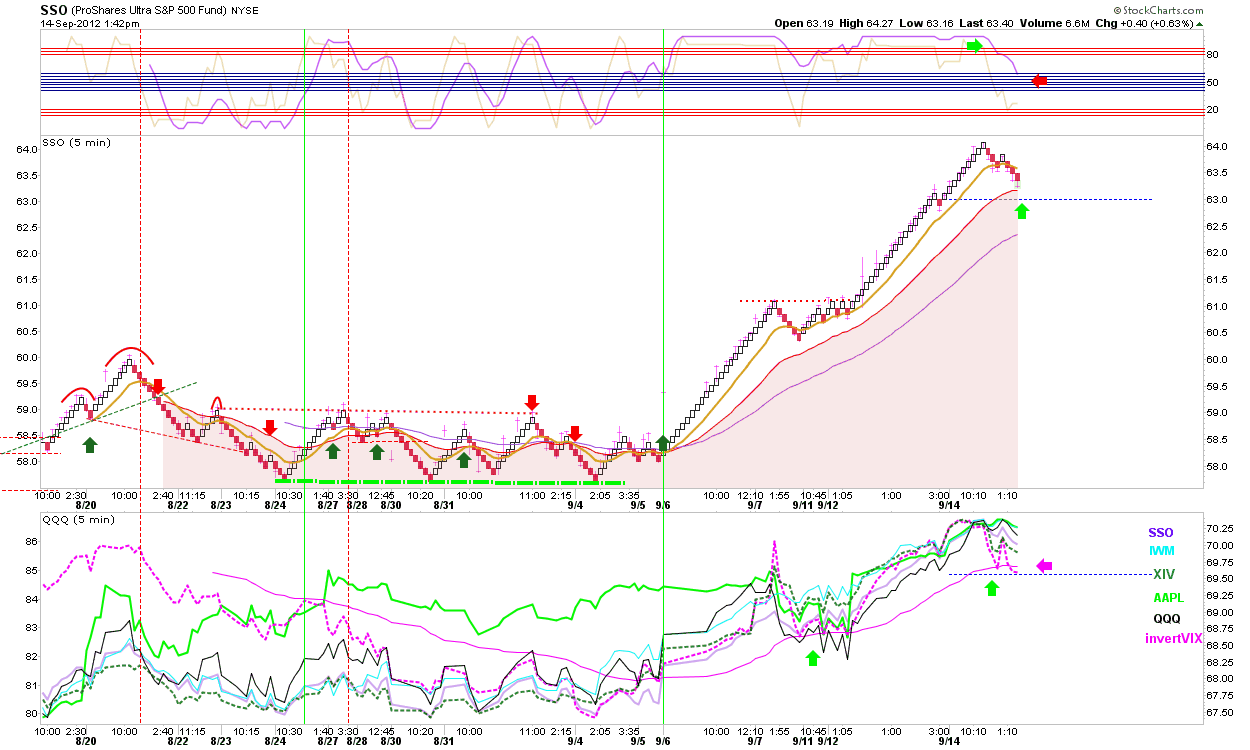Click the 69.50 value on the QQQ panel scale

point(1220,578)
